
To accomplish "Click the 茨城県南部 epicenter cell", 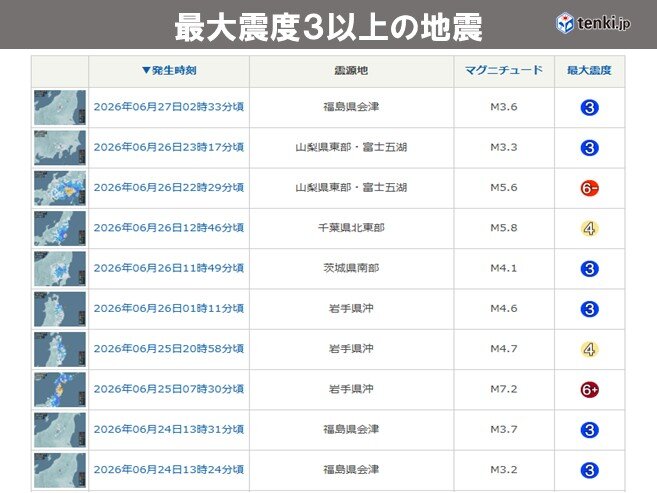I will [x=351, y=268].
